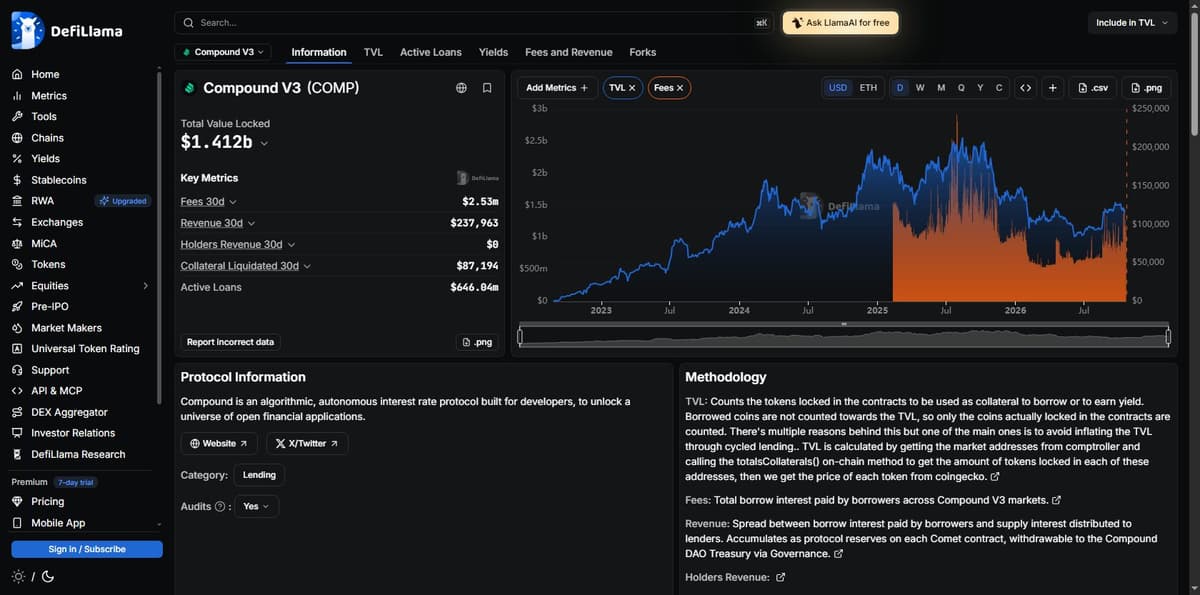Switch to the Information tab
The height and width of the screenshot is (595, 1200).
tap(319, 52)
